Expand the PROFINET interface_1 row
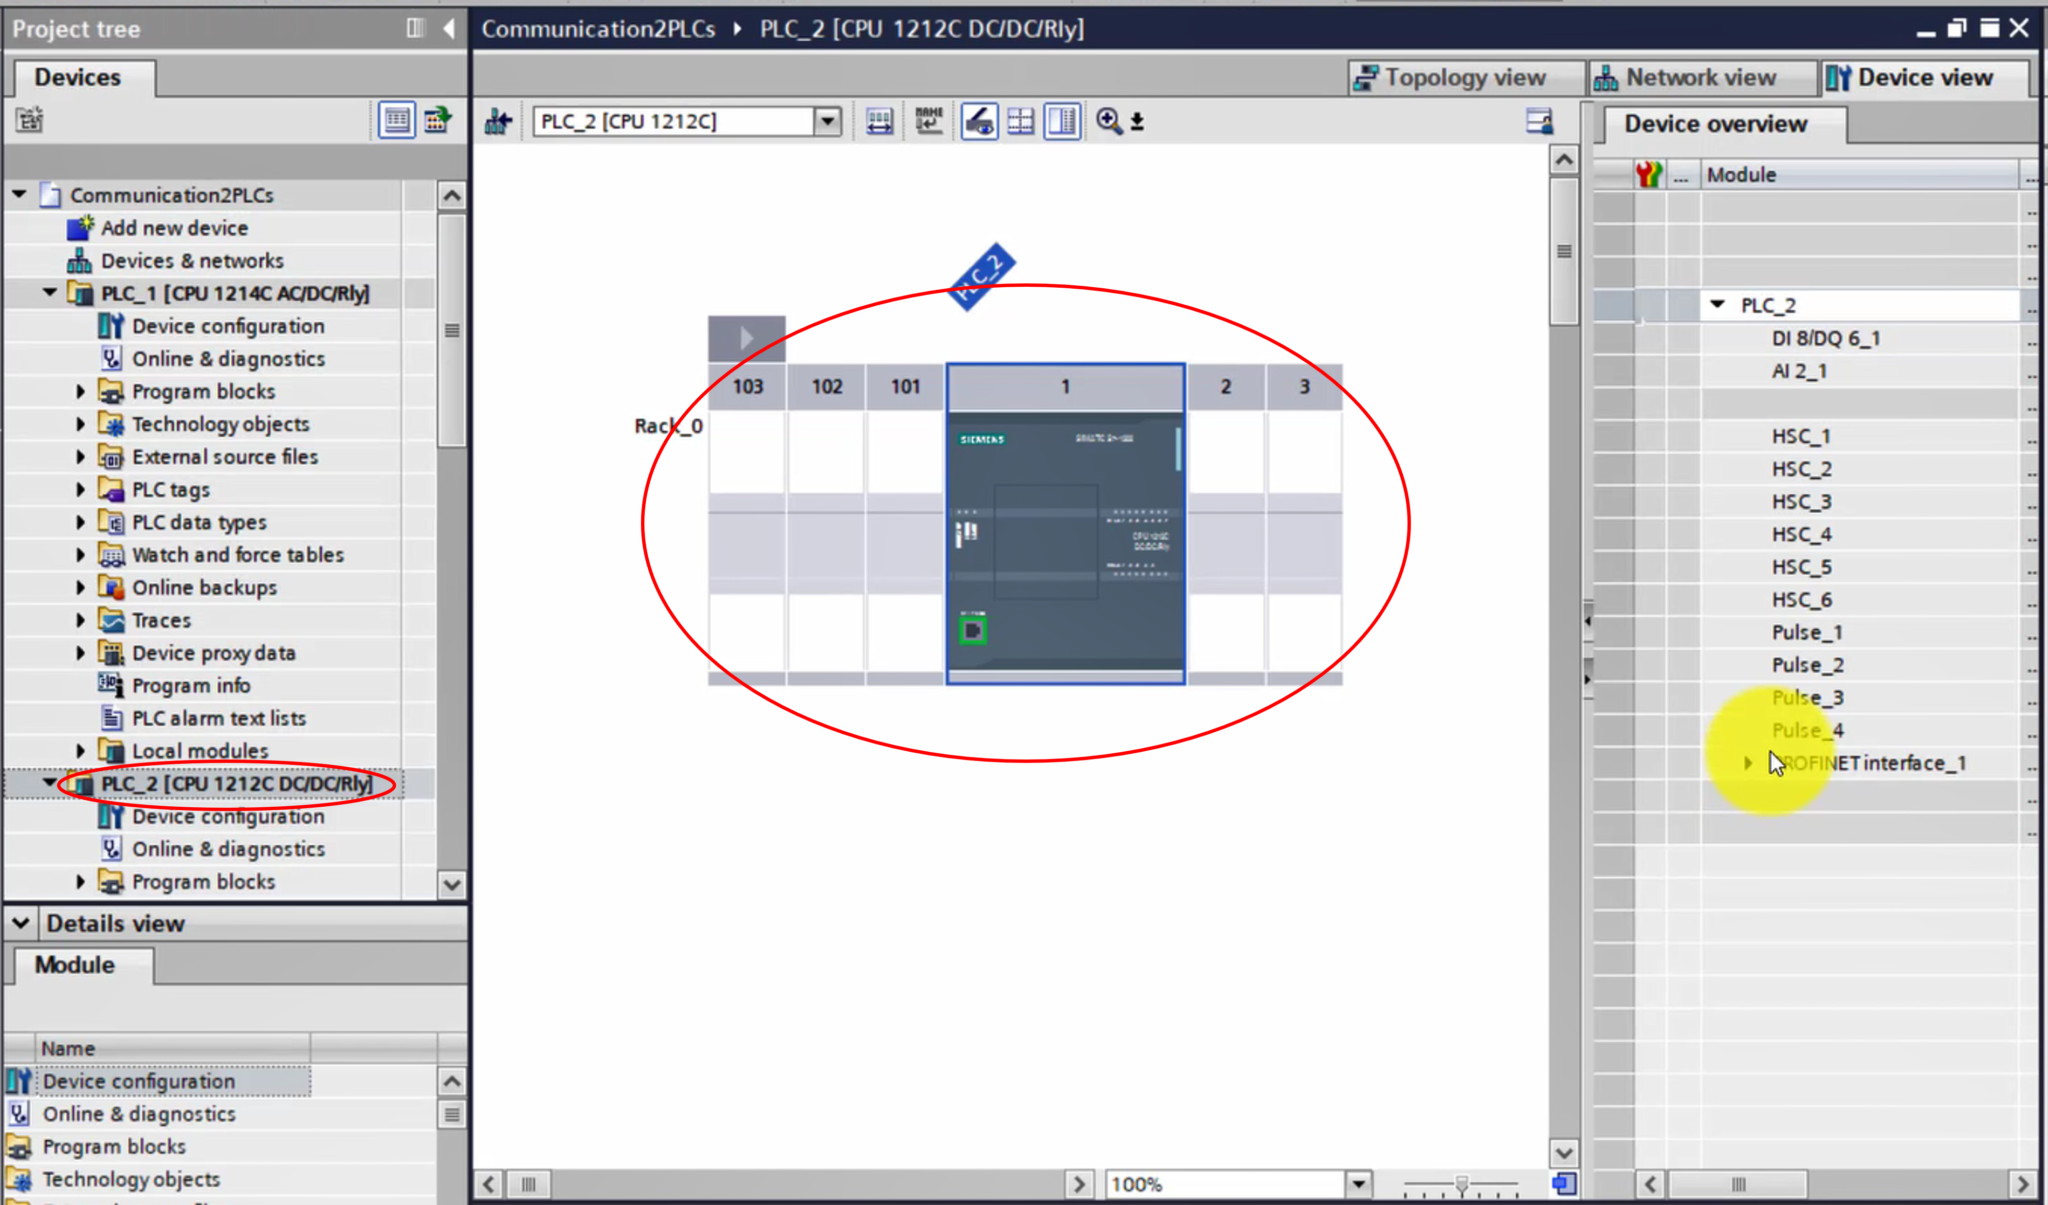 click(1748, 763)
